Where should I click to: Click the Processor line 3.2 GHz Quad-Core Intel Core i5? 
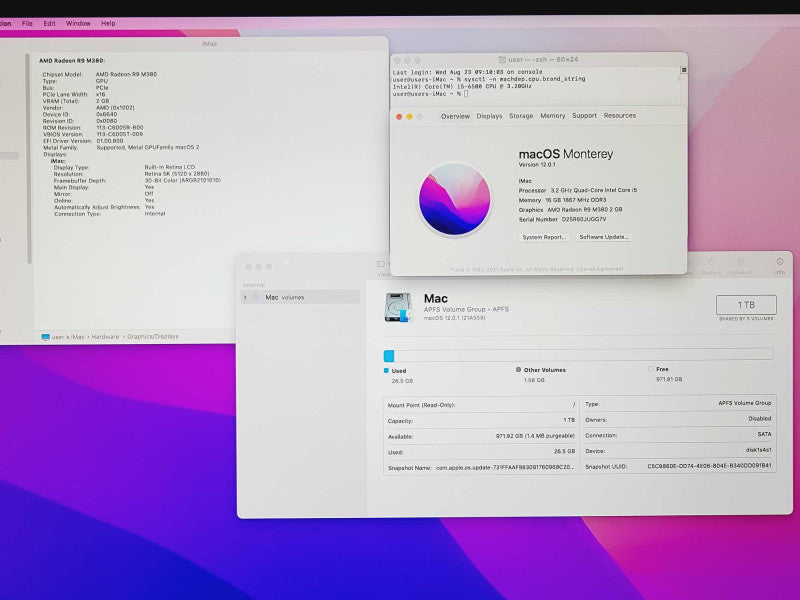coord(578,190)
